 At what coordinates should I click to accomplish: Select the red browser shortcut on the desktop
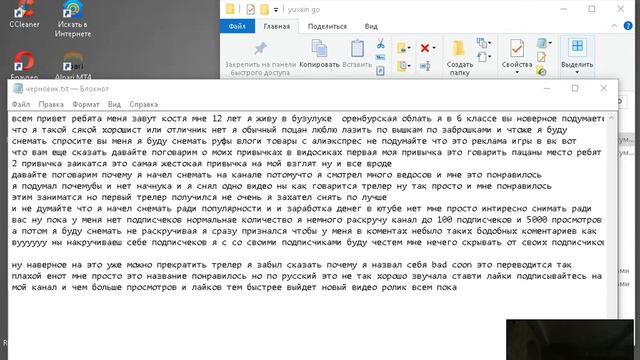pyautogui.click(x=24, y=65)
